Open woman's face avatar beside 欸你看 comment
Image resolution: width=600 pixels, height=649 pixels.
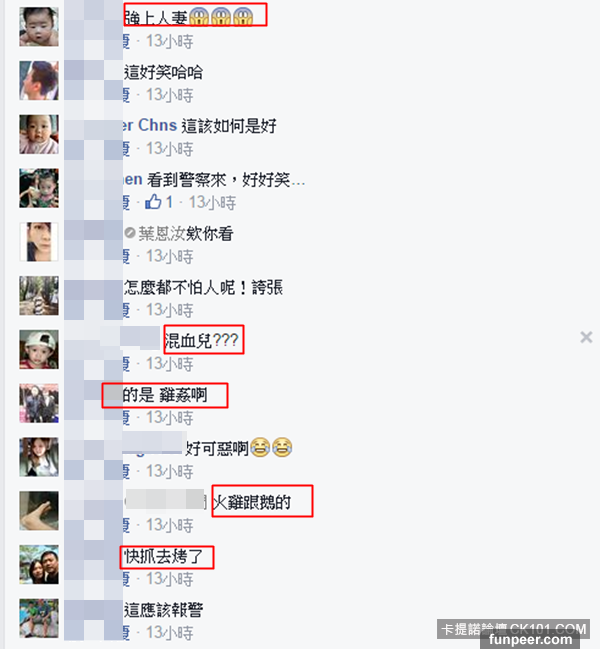[x=39, y=242]
